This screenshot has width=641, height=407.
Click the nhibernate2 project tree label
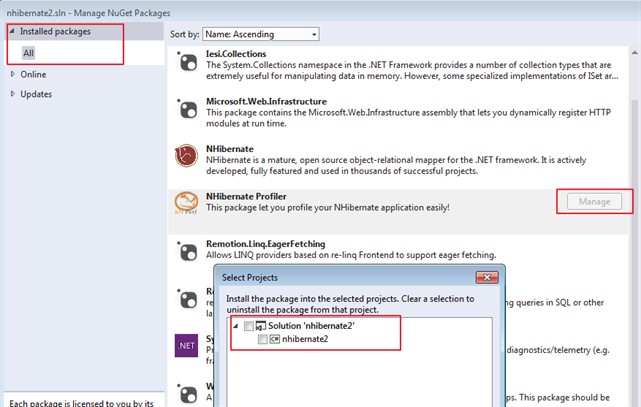coord(305,339)
